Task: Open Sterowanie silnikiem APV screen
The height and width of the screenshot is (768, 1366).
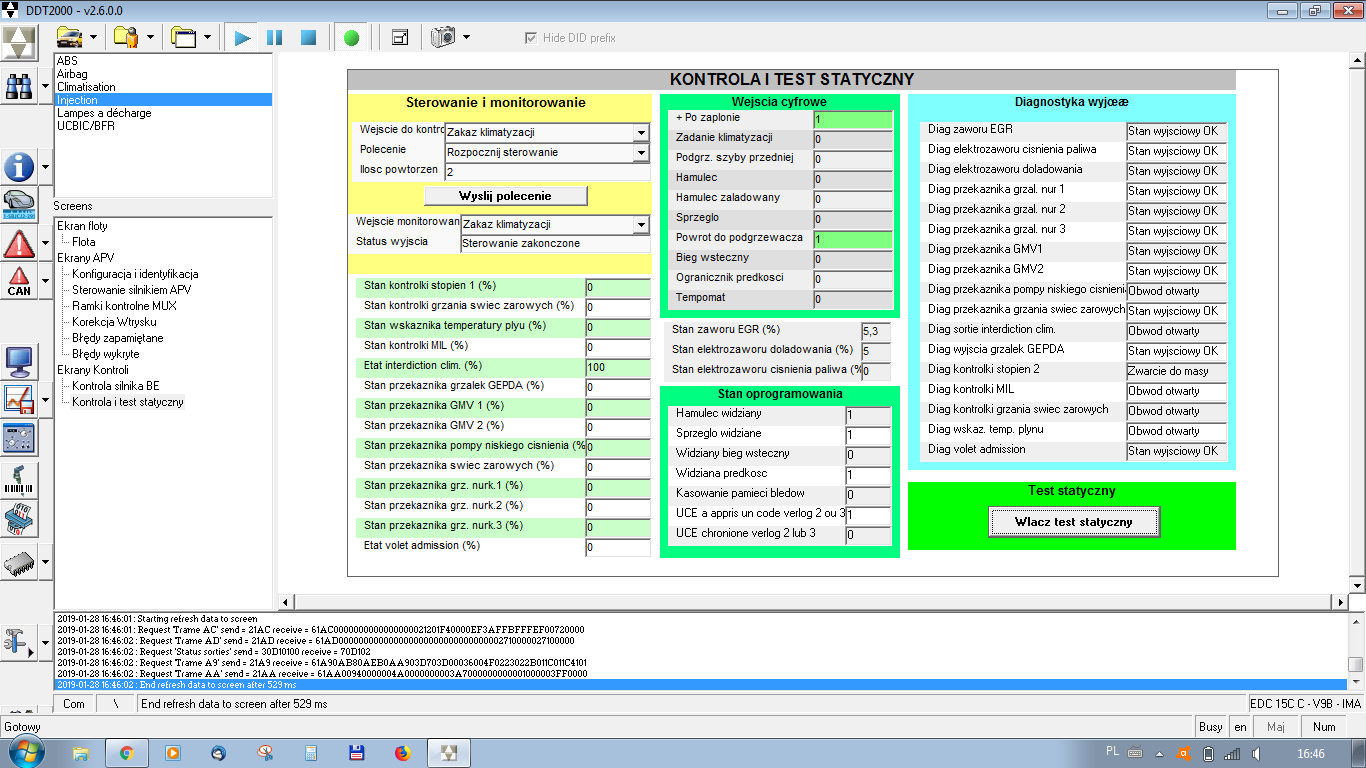Action: point(131,290)
